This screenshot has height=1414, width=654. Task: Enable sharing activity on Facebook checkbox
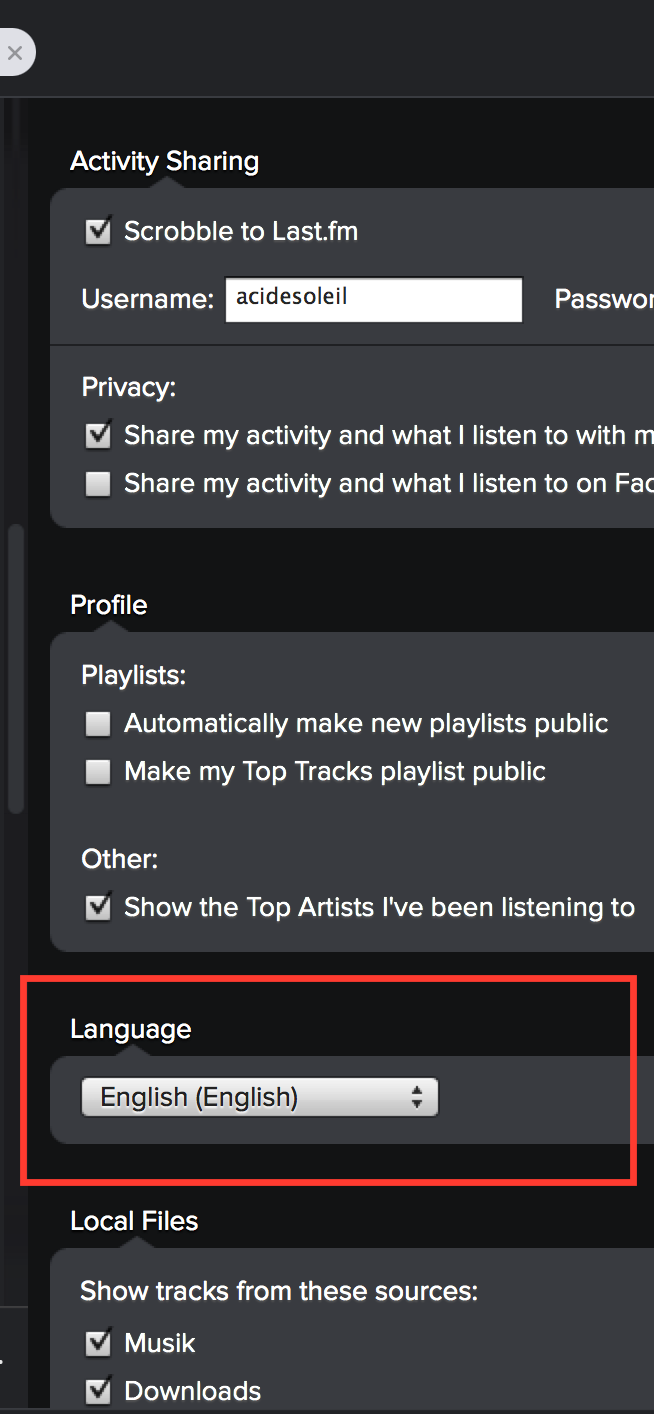[x=98, y=484]
